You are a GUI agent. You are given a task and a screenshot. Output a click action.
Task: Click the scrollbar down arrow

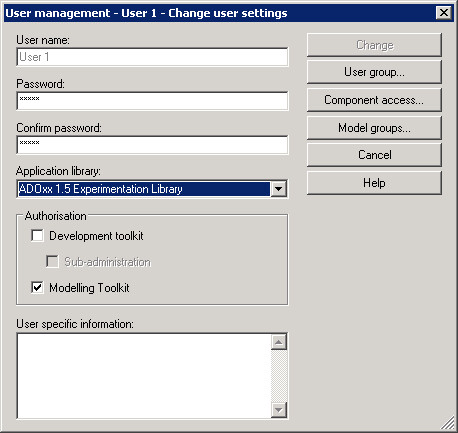(x=279, y=410)
